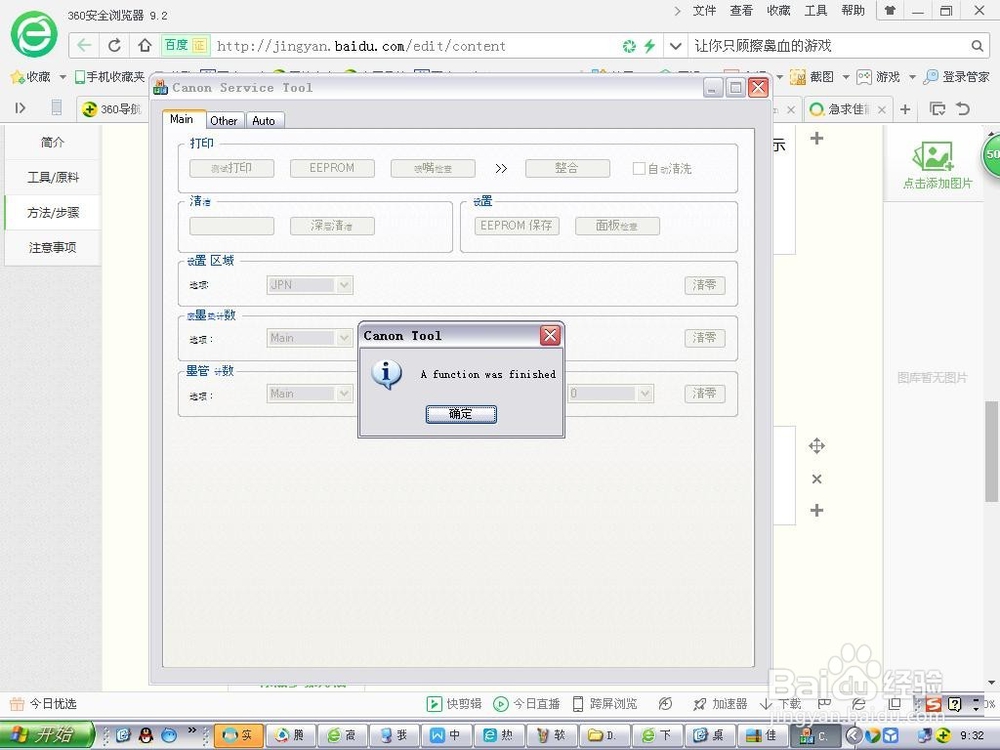This screenshot has width=1000, height=750.
Task: Expand the 截图 dropdown arrow
Action: click(846, 77)
